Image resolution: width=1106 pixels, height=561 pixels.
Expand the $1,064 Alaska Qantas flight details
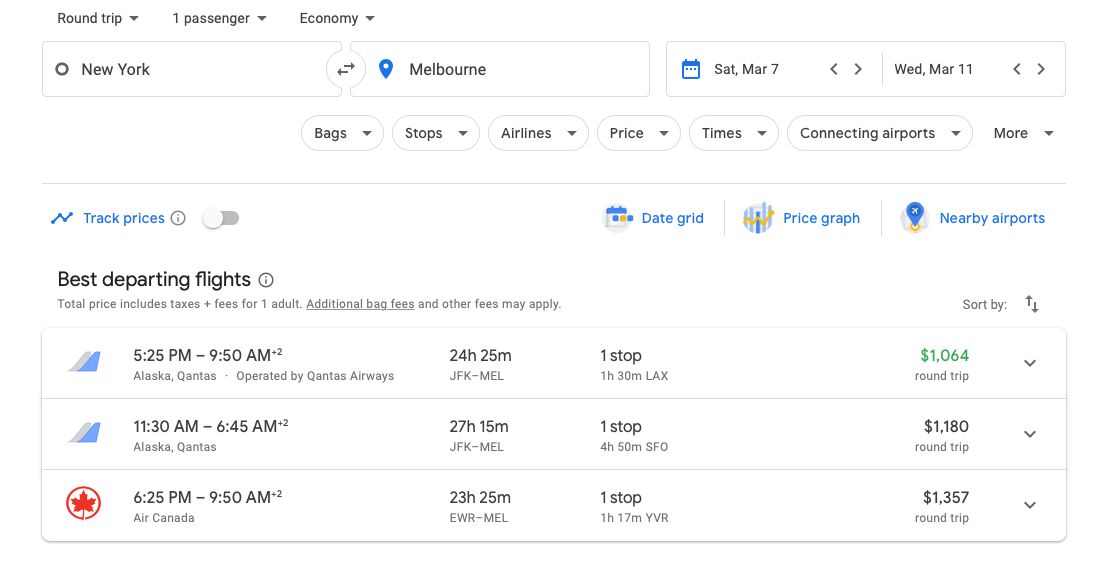tap(1030, 363)
